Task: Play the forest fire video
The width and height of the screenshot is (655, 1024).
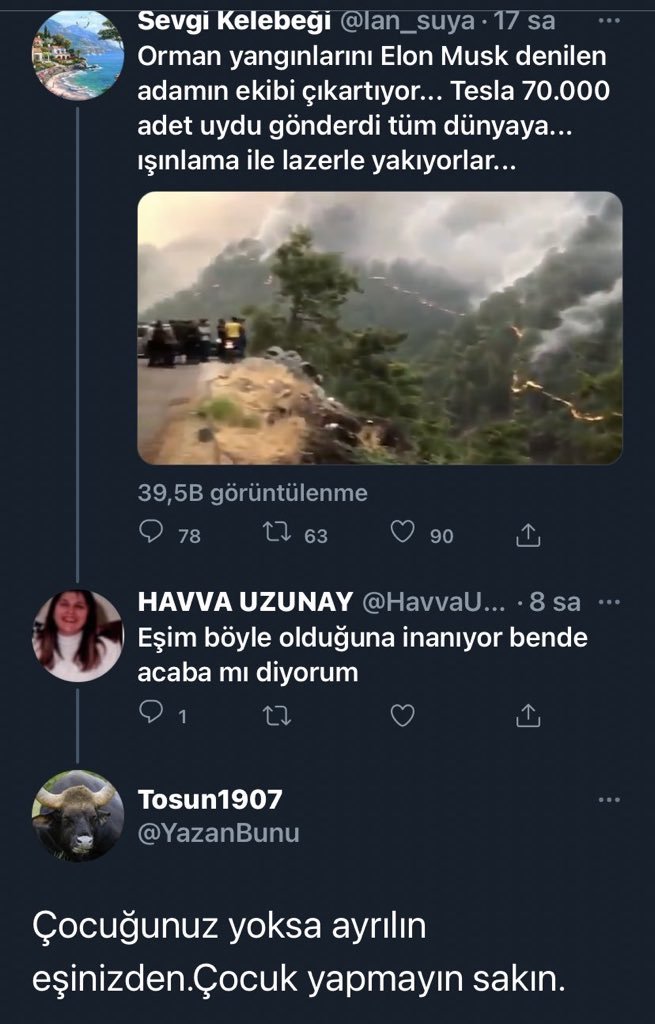Action: (x=379, y=328)
